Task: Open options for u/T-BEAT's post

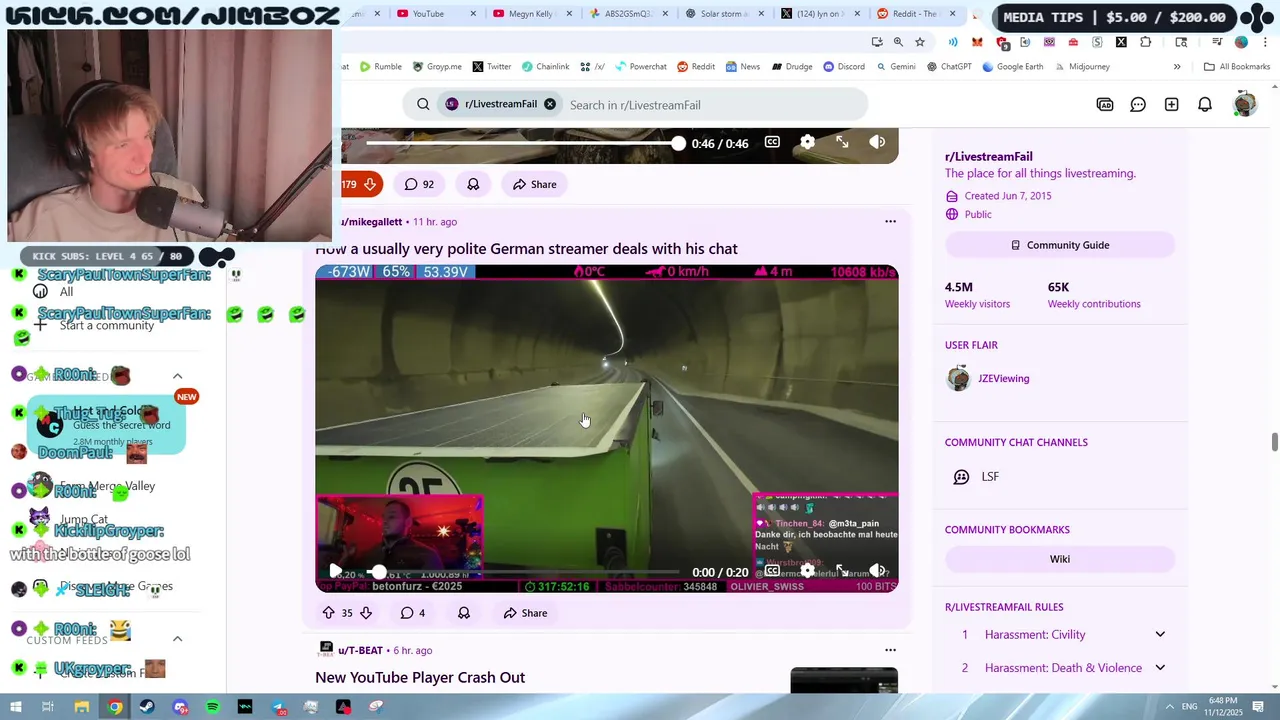Action: [890, 650]
